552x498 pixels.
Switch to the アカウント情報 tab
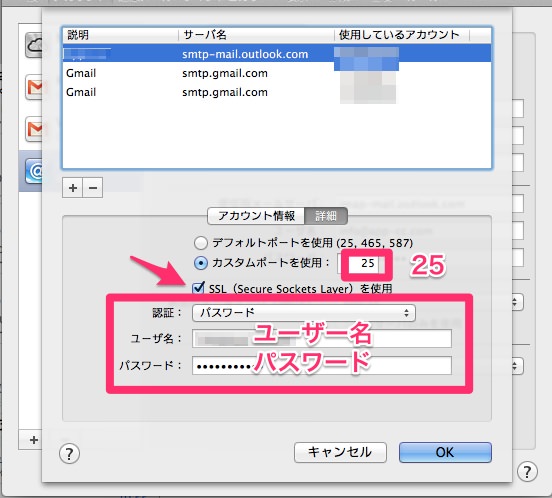tap(256, 216)
